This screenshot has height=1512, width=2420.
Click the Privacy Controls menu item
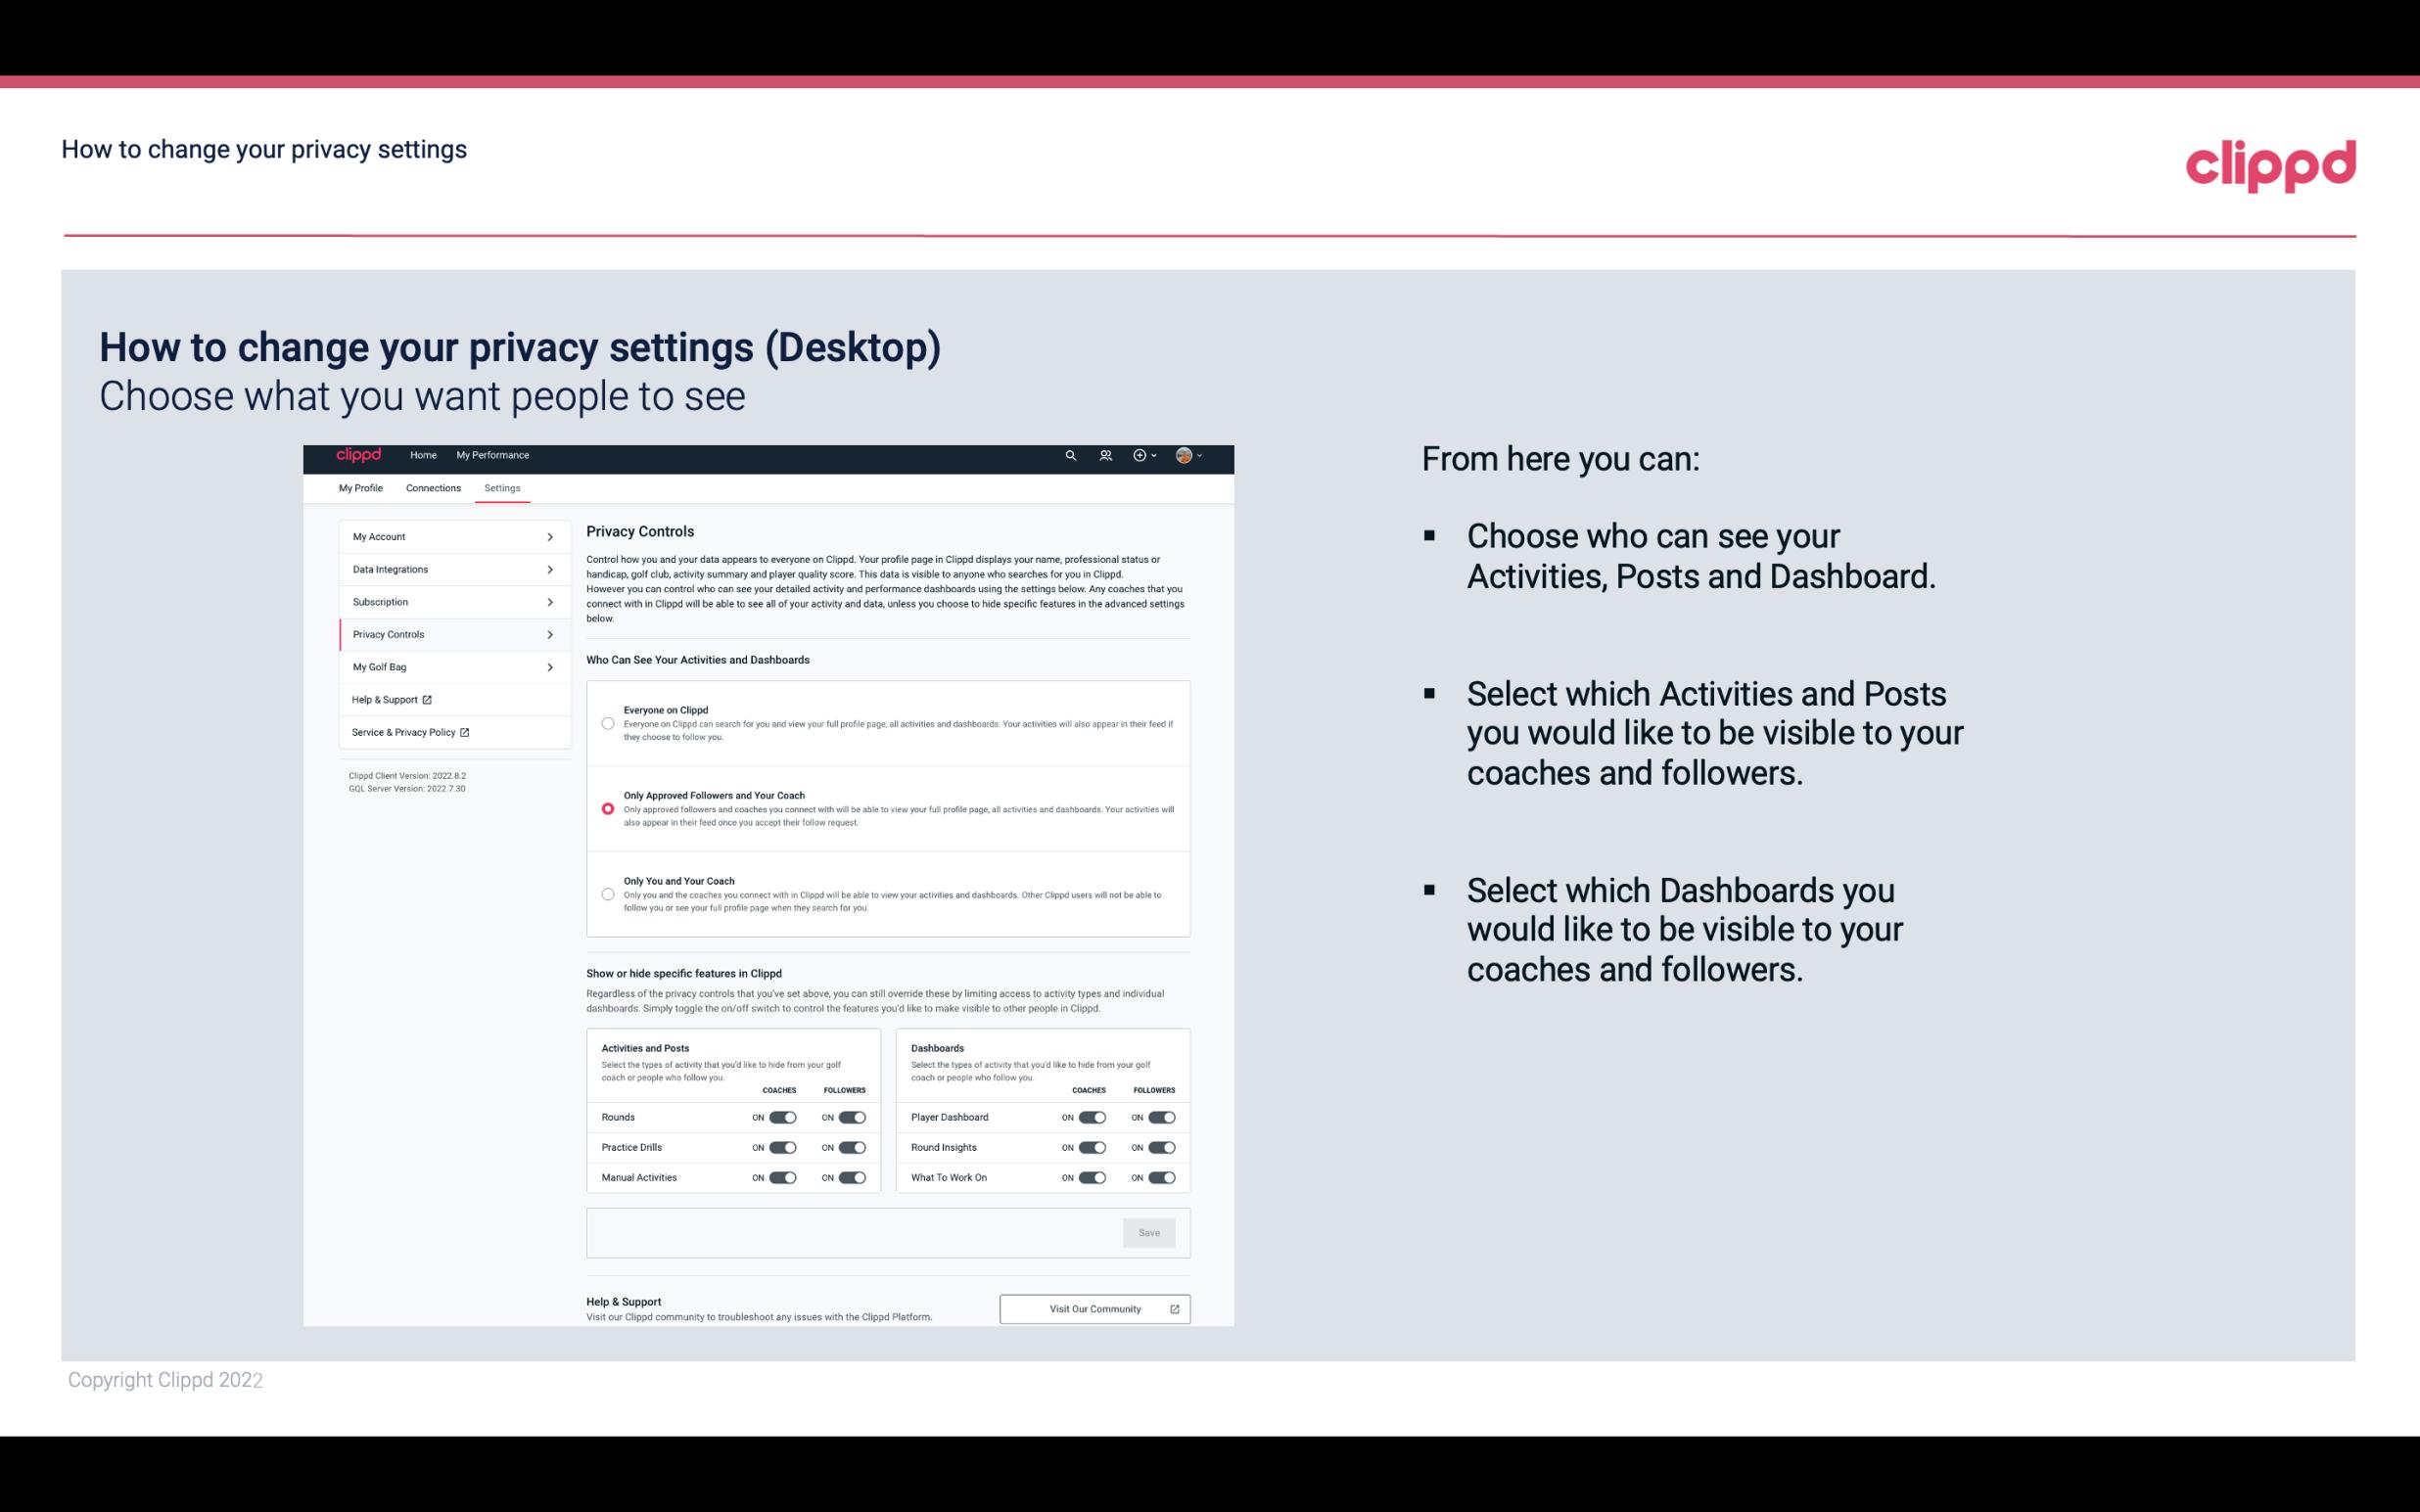(x=446, y=634)
